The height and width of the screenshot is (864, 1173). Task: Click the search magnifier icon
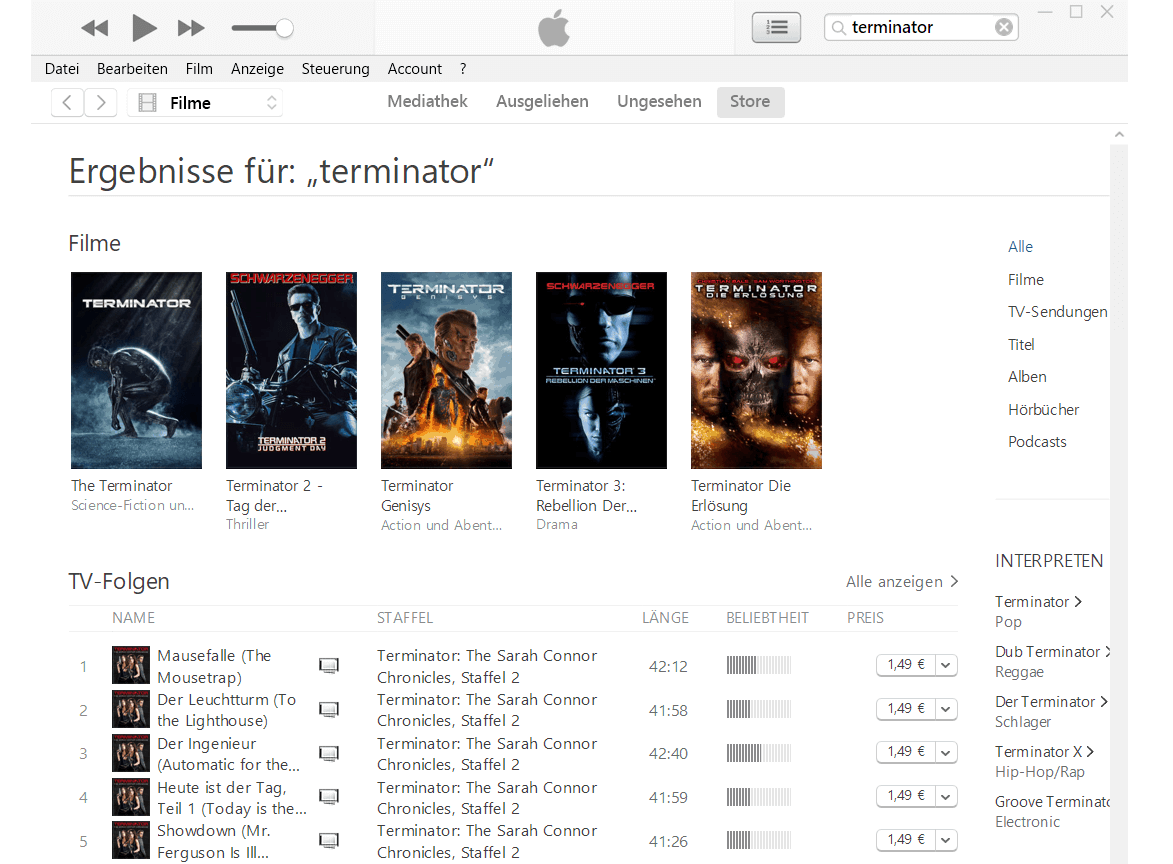click(x=839, y=28)
